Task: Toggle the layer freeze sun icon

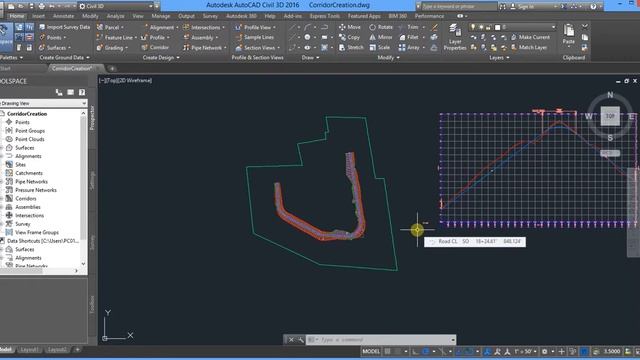Action: click(481, 27)
